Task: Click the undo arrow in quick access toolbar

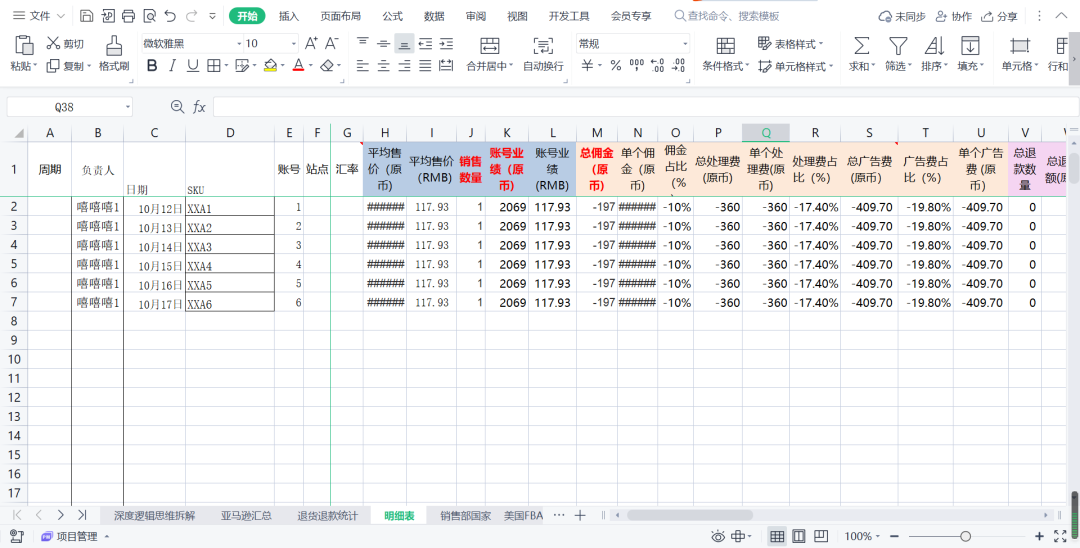Action: pyautogui.click(x=170, y=16)
